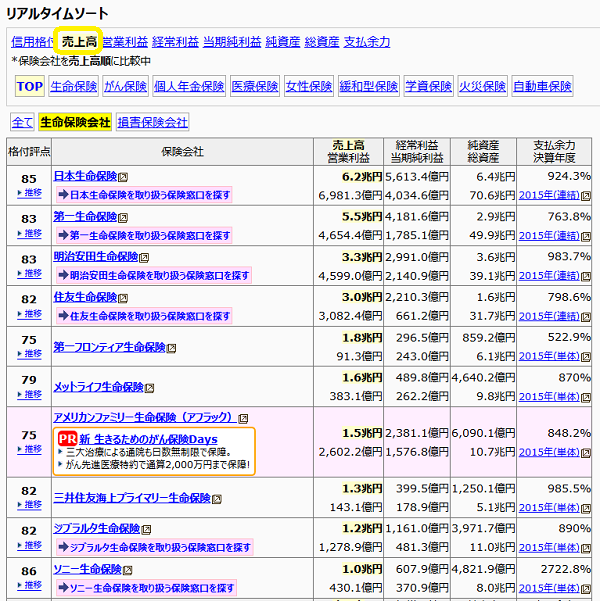Sort by 純資産
The height and width of the screenshot is (601, 600).
coord(283,42)
